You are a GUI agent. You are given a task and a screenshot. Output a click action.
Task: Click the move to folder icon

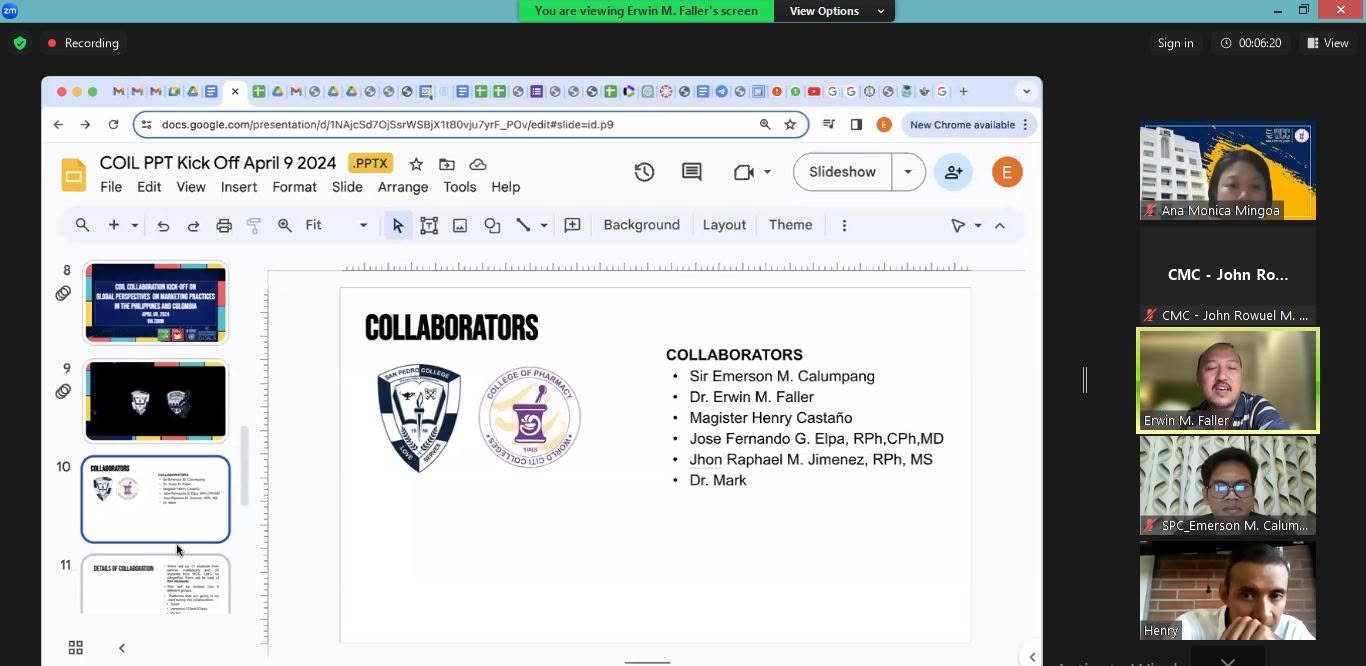[447, 164]
